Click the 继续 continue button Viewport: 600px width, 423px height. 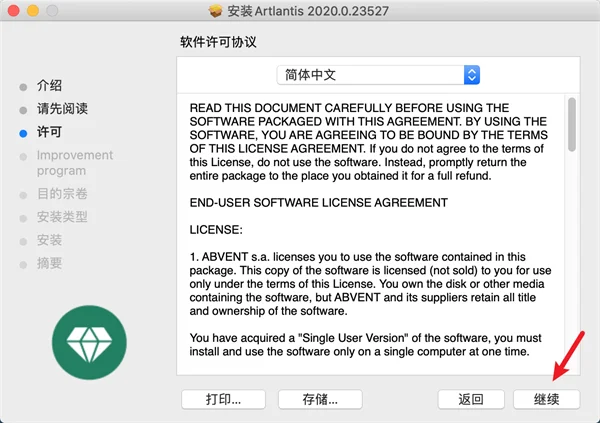tap(546, 399)
